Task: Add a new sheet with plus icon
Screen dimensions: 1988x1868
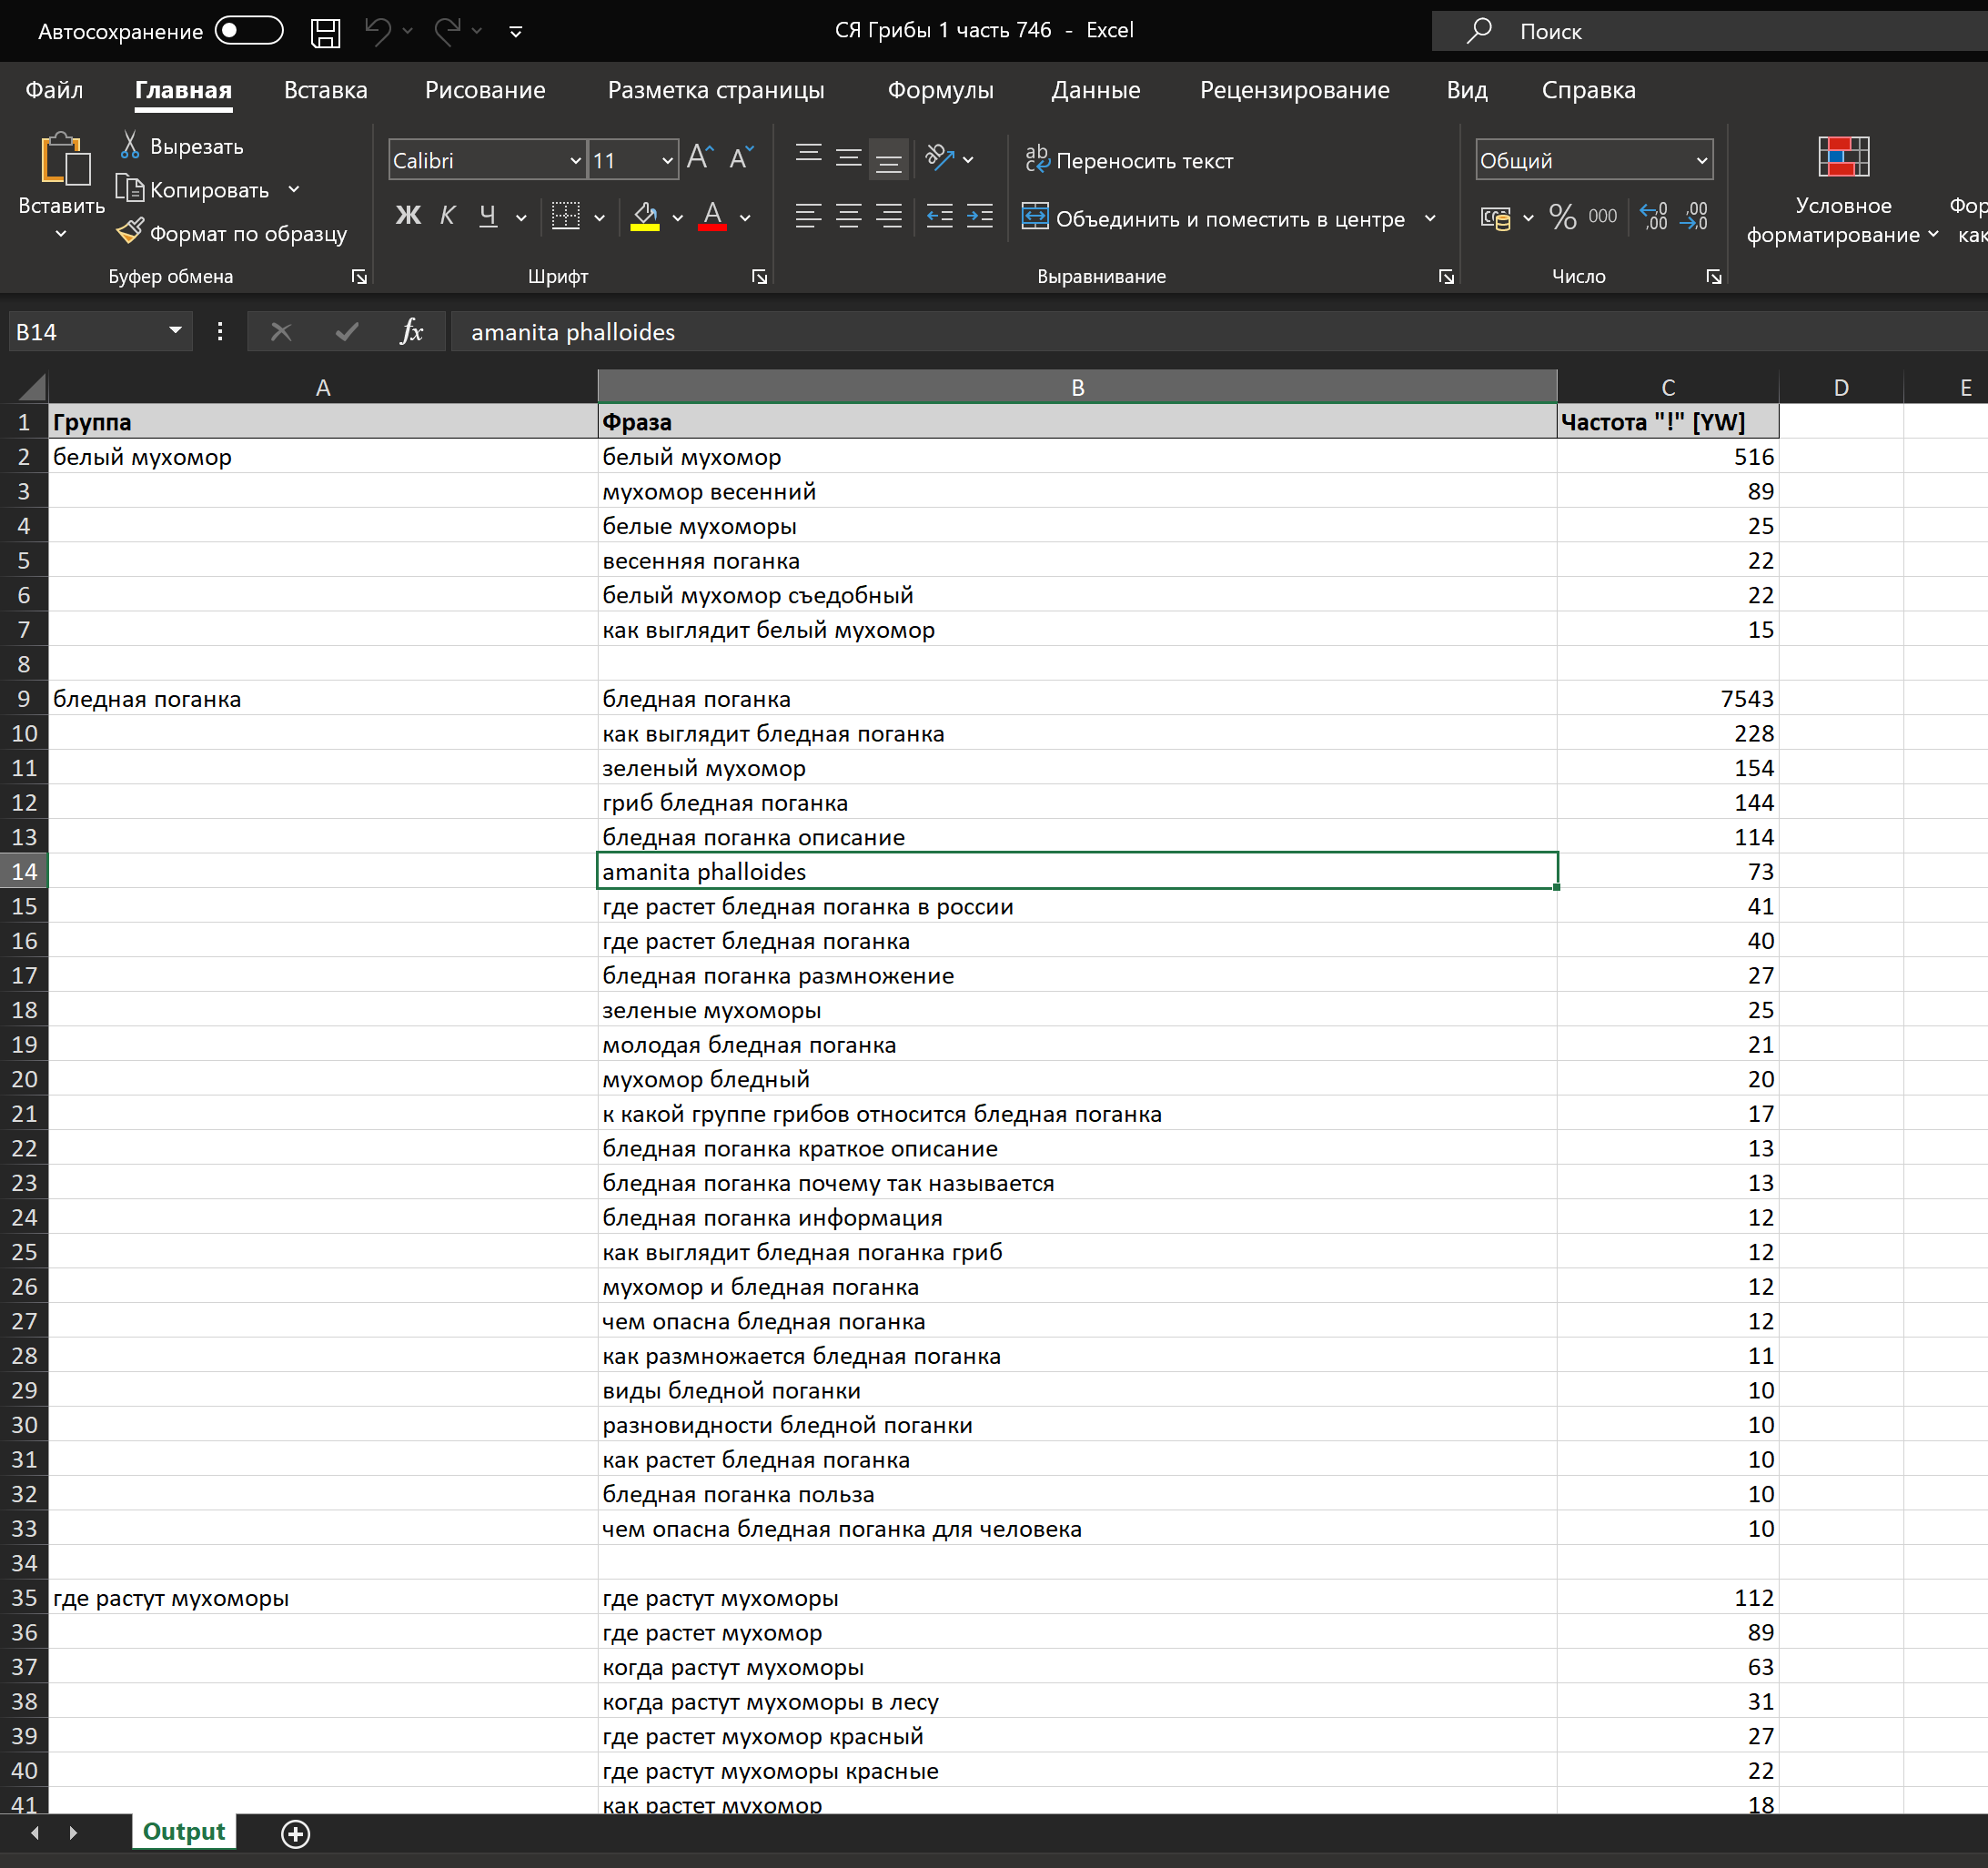Action: point(295,1833)
